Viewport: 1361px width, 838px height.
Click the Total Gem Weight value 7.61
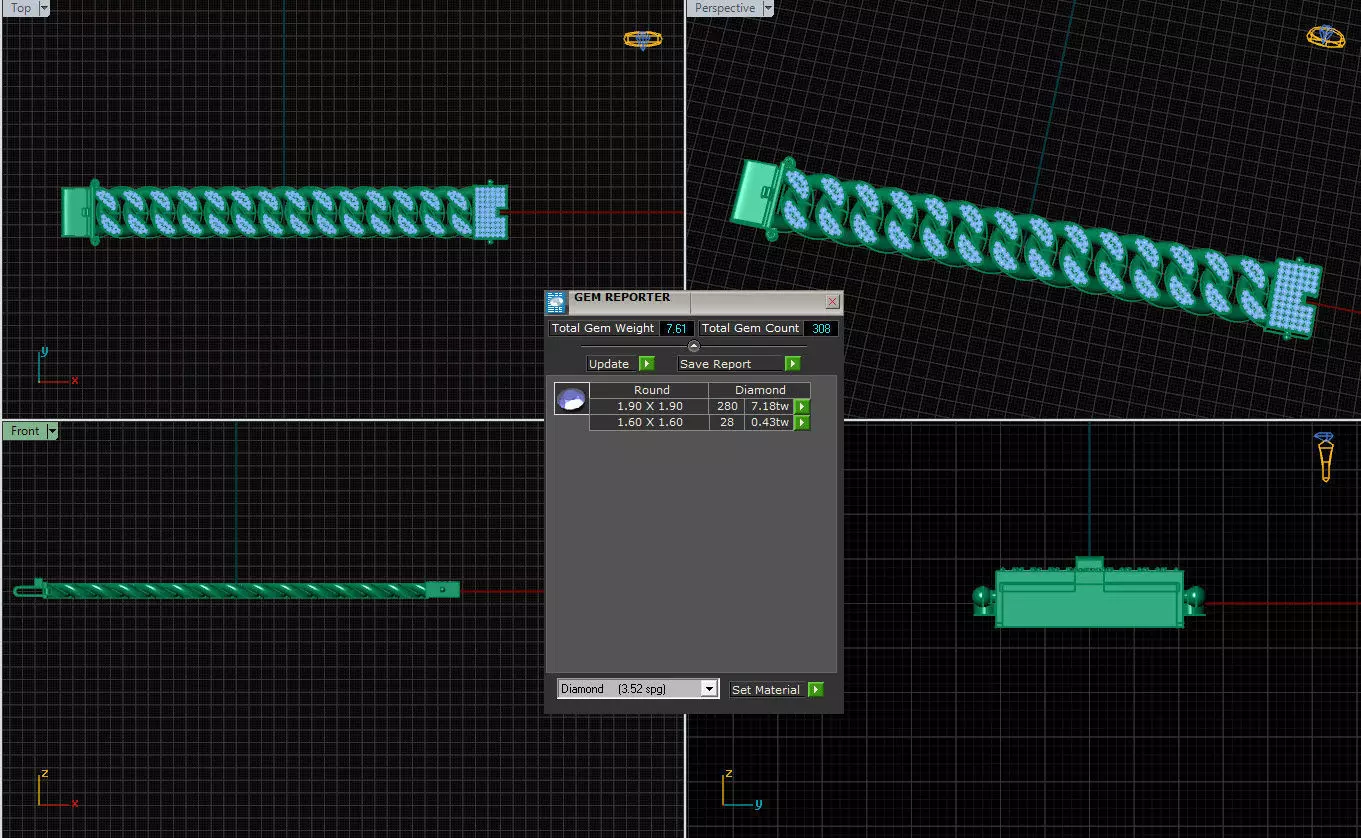click(676, 328)
